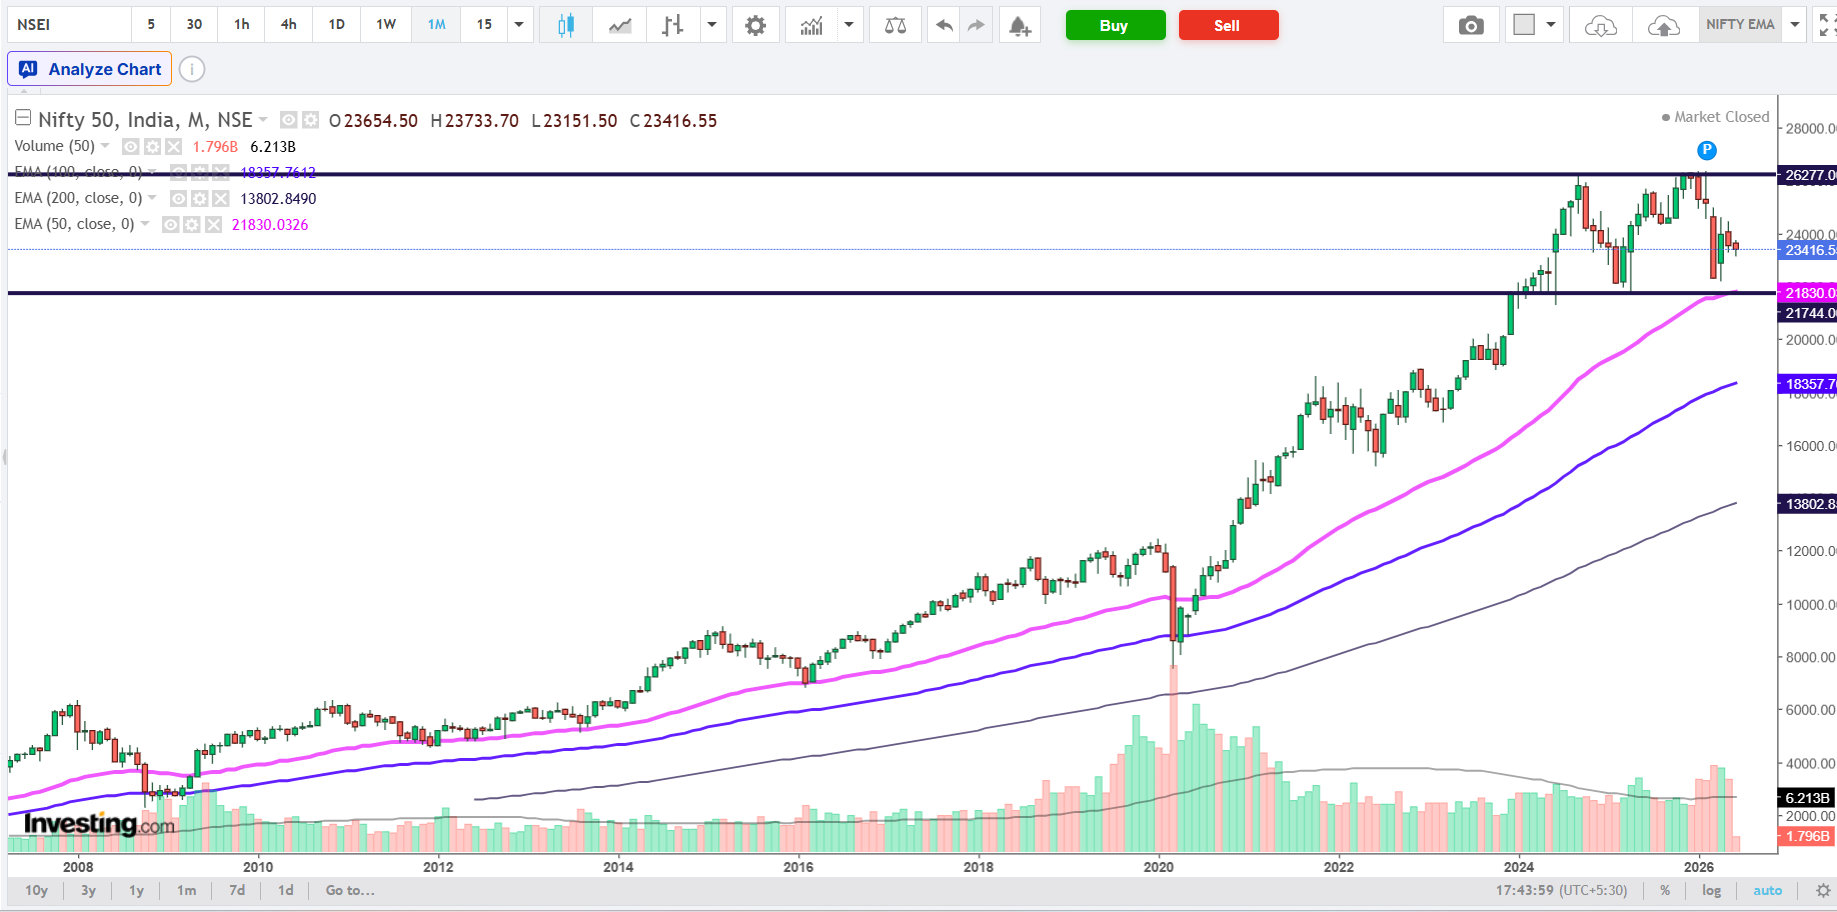Remove EMA (50, close, 0) indicator
1837x912 pixels.
coord(213,224)
